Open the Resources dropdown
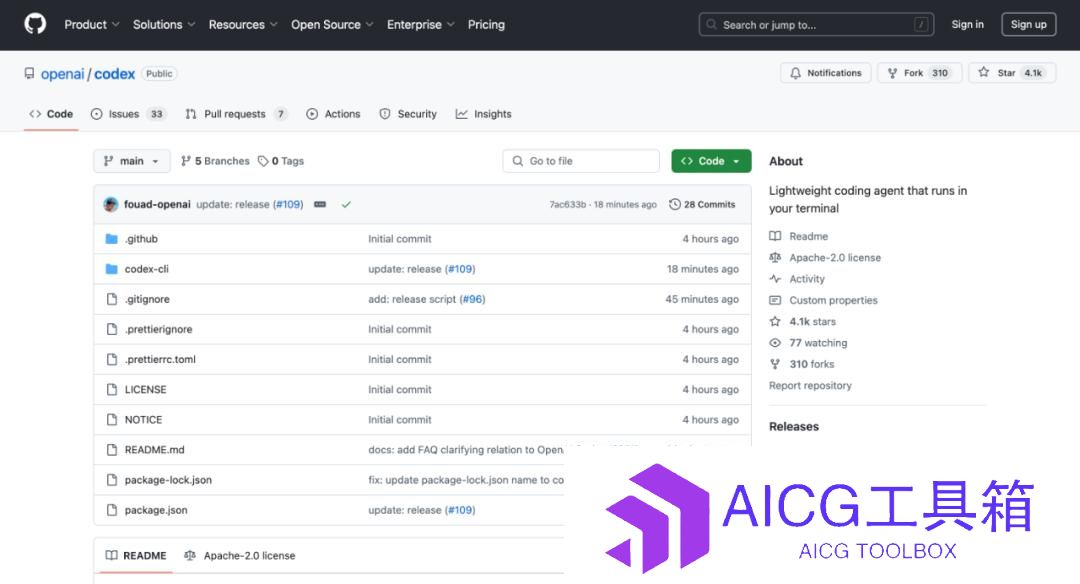The height and width of the screenshot is (584, 1080). 243,25
